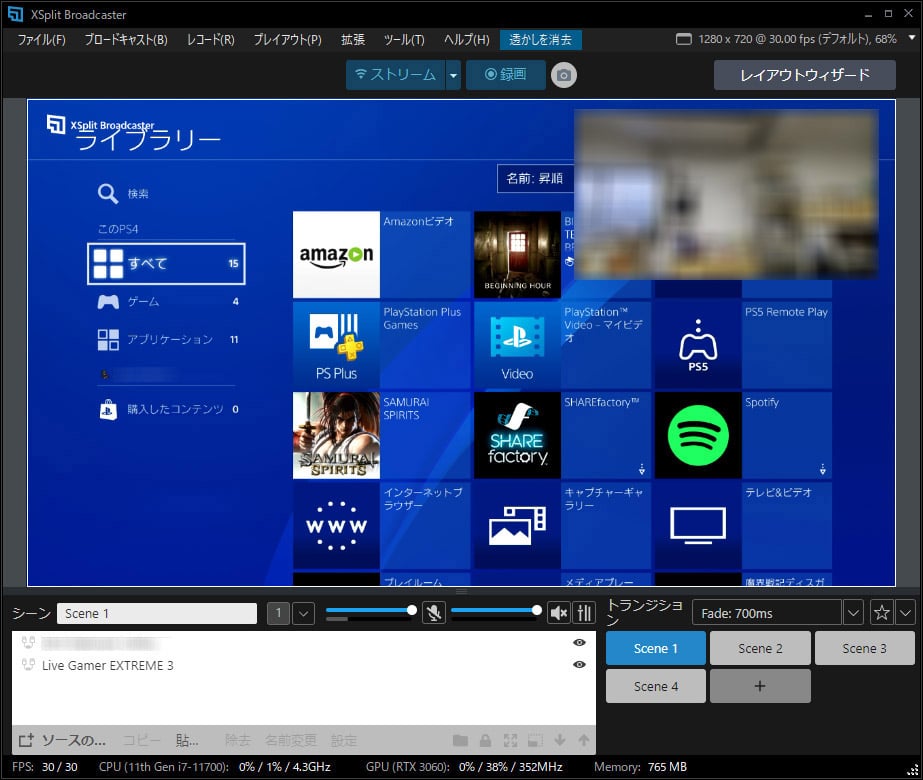This screenshot has height=780, width=923.
Task: Click the speaker volume slider
Action: (496, 610)
